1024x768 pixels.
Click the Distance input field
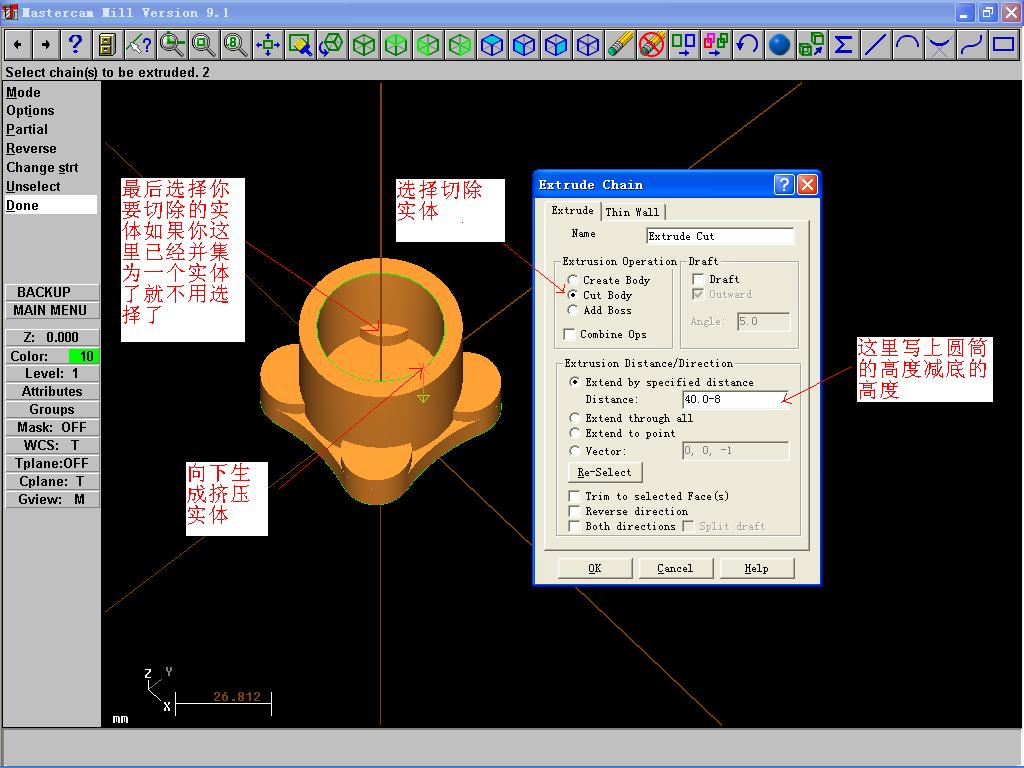(735, 399)
